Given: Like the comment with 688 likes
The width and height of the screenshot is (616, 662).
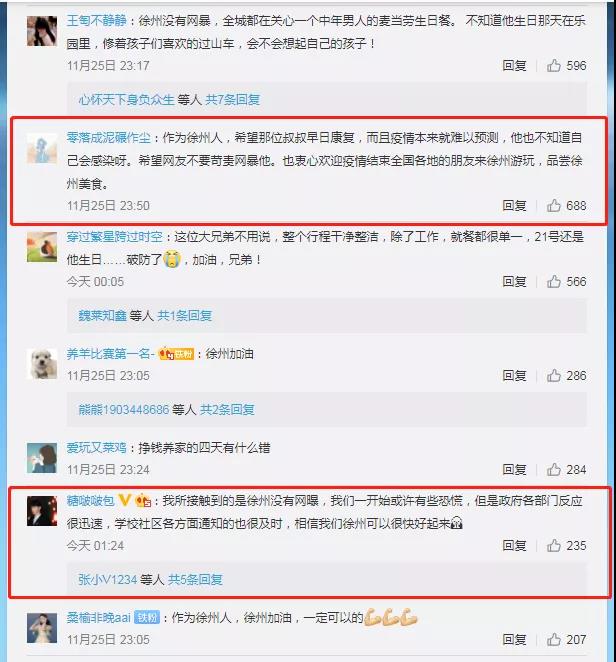Looking at the screenshot, I should (554, 206).
